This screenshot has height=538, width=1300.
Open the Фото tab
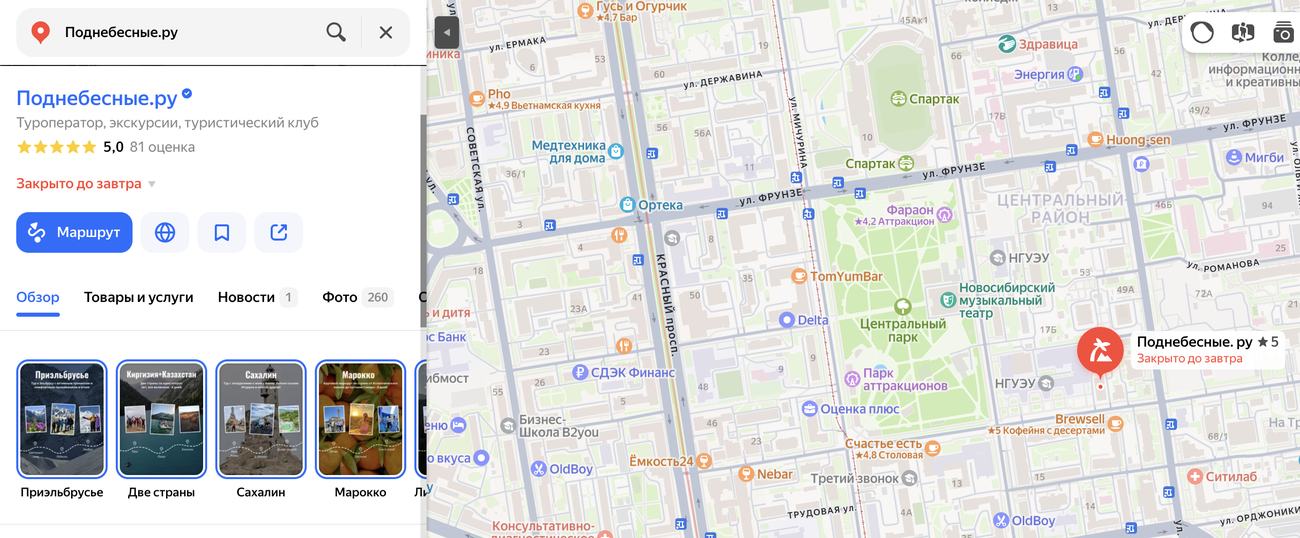pyautogui.click(x=357, y=297)
